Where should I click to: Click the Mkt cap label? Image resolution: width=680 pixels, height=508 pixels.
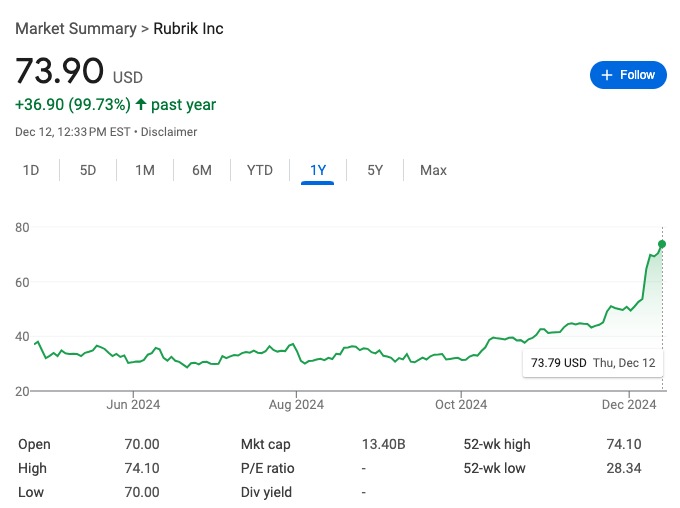click(x=265, y=444)
